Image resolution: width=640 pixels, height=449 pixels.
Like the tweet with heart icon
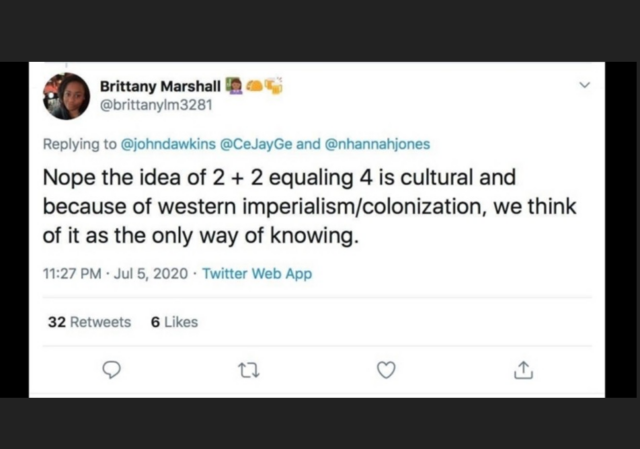pyautogui.click(x=386, y=370)
